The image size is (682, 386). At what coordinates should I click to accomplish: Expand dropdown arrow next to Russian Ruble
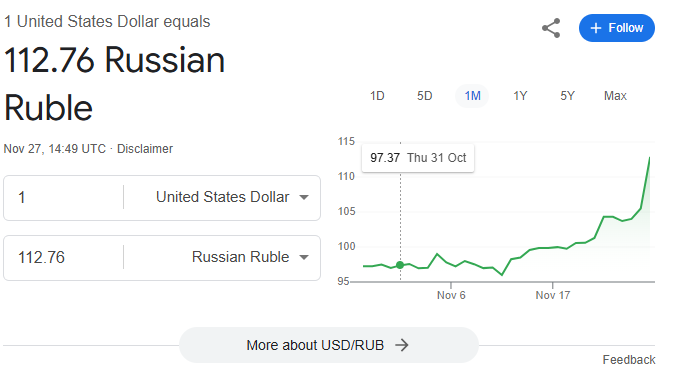coord(304,257)
